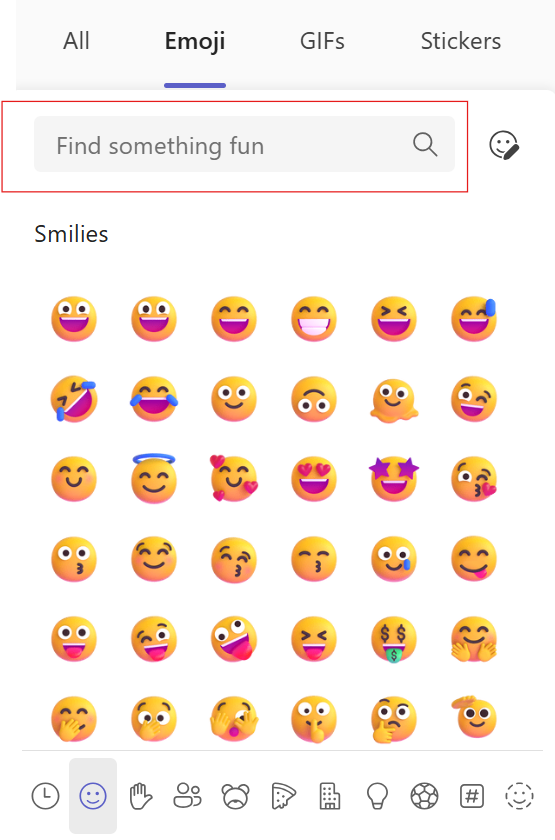This screenshot has width=555, height=840.
Task: Pick the money-mouth face emoji
Action: 394,639
